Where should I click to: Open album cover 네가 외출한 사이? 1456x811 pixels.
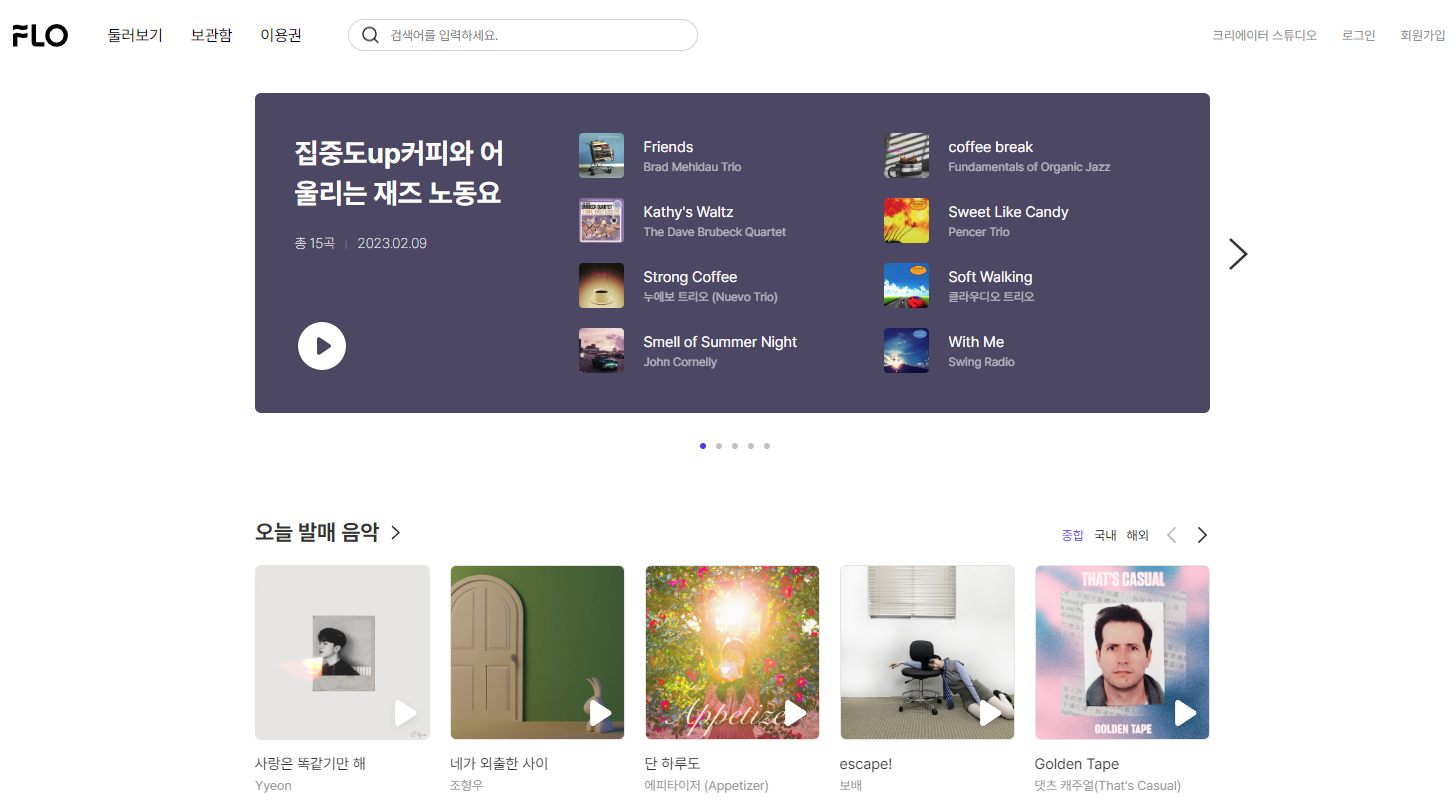tap(537, 652)
